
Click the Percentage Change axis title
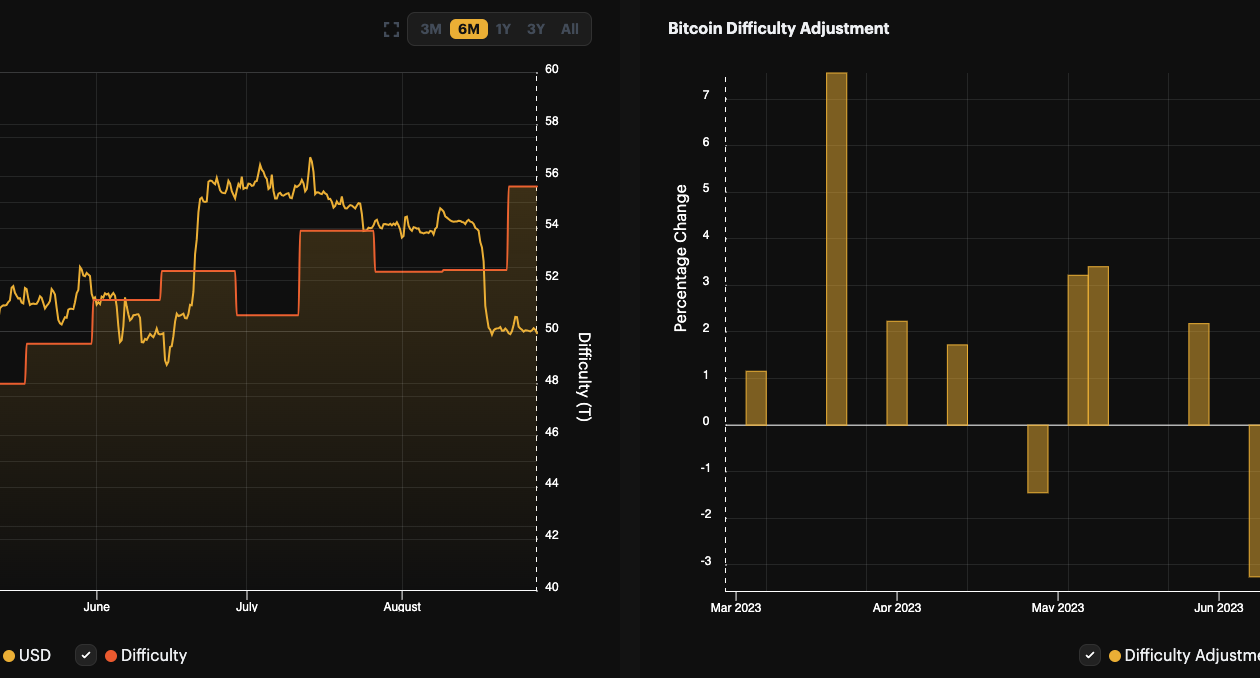click(x=681, y=258)
